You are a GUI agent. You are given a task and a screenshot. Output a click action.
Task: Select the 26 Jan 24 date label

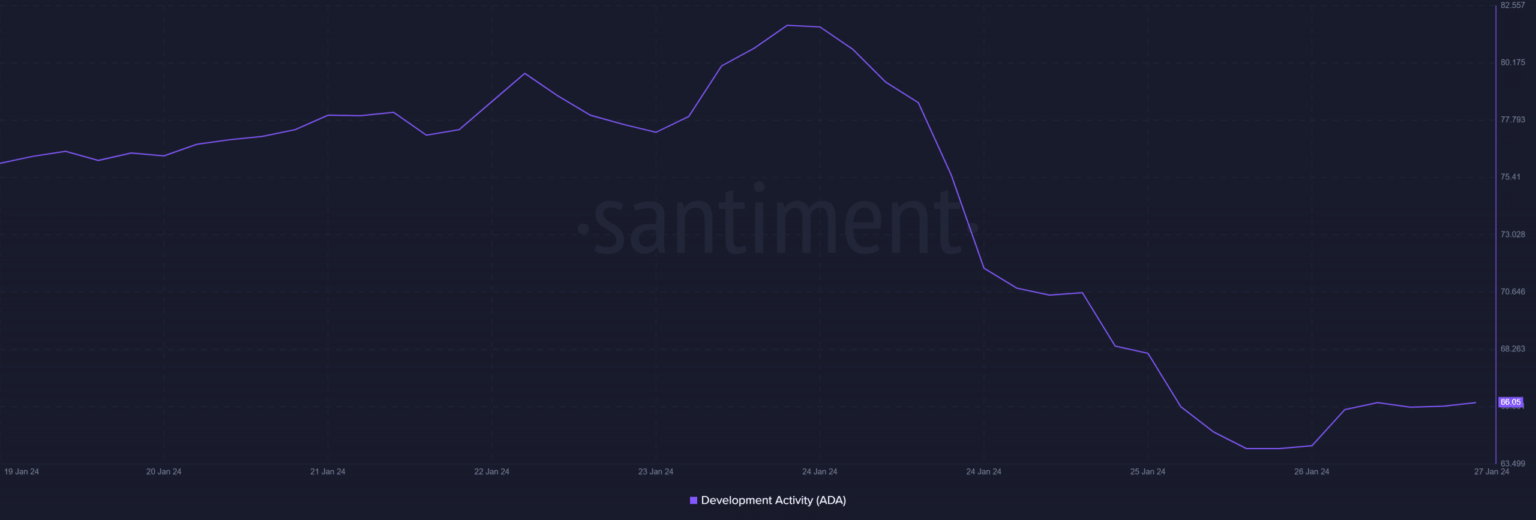tap(1311, 471)
